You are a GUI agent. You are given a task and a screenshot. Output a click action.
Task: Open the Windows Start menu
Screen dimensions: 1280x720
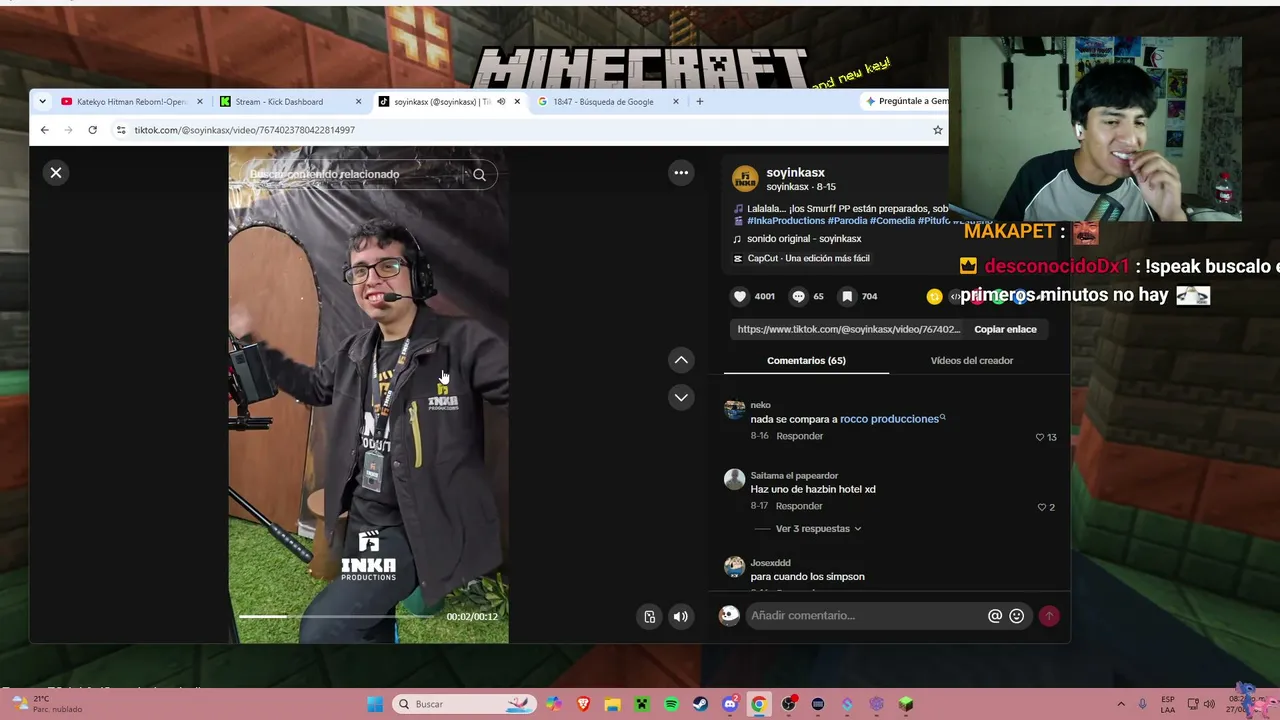375,704
